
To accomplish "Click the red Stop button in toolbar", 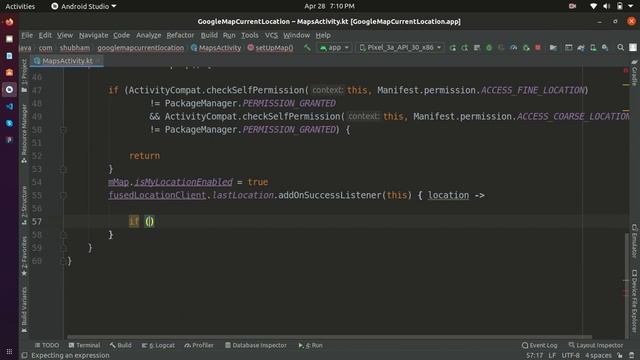I will click(x=538, y=48).
